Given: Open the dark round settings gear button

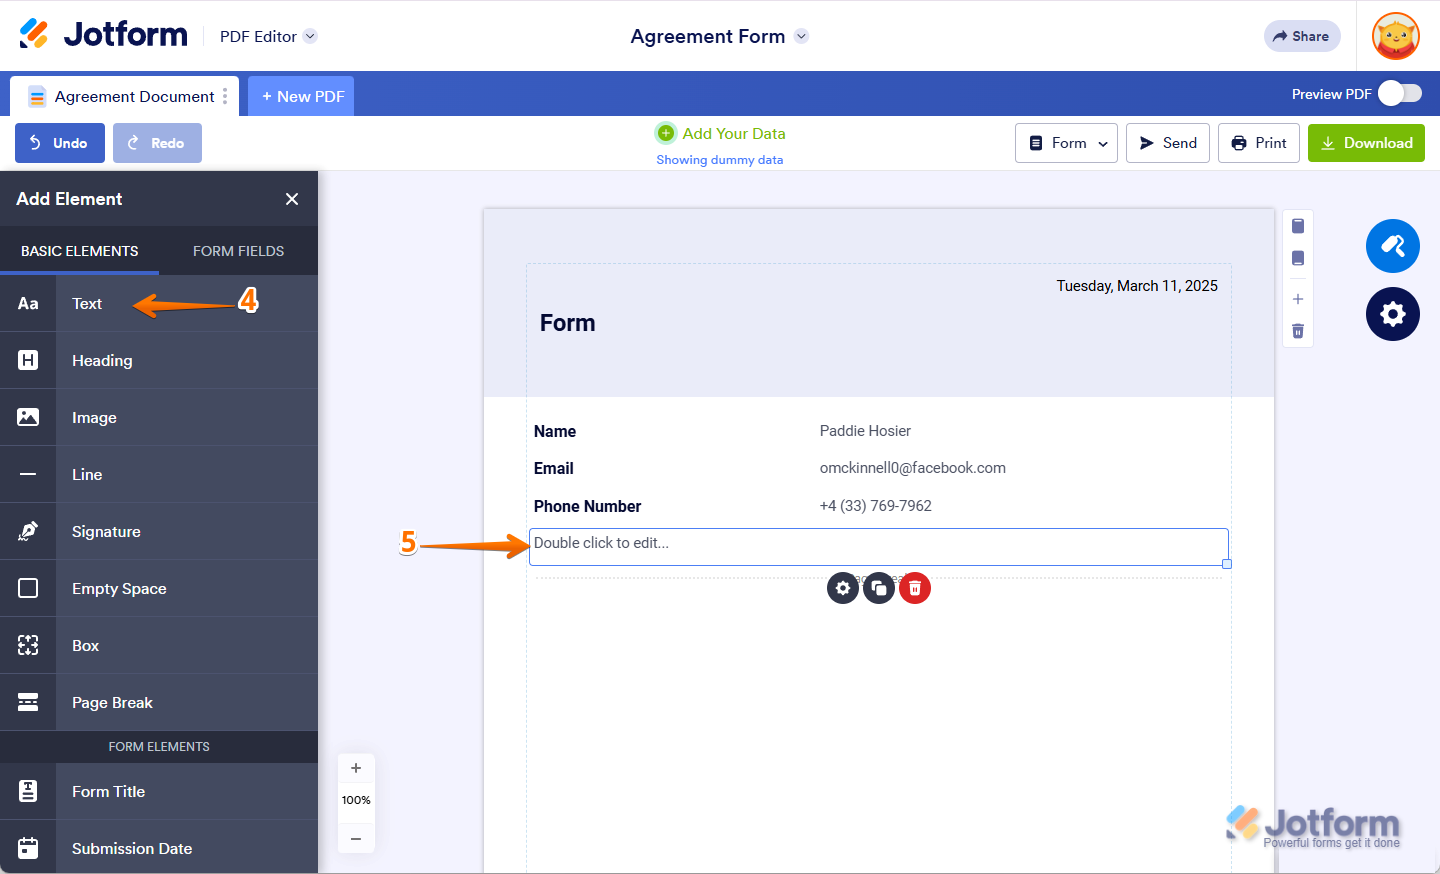Looking at the screenshot, I should point(1393,314).
